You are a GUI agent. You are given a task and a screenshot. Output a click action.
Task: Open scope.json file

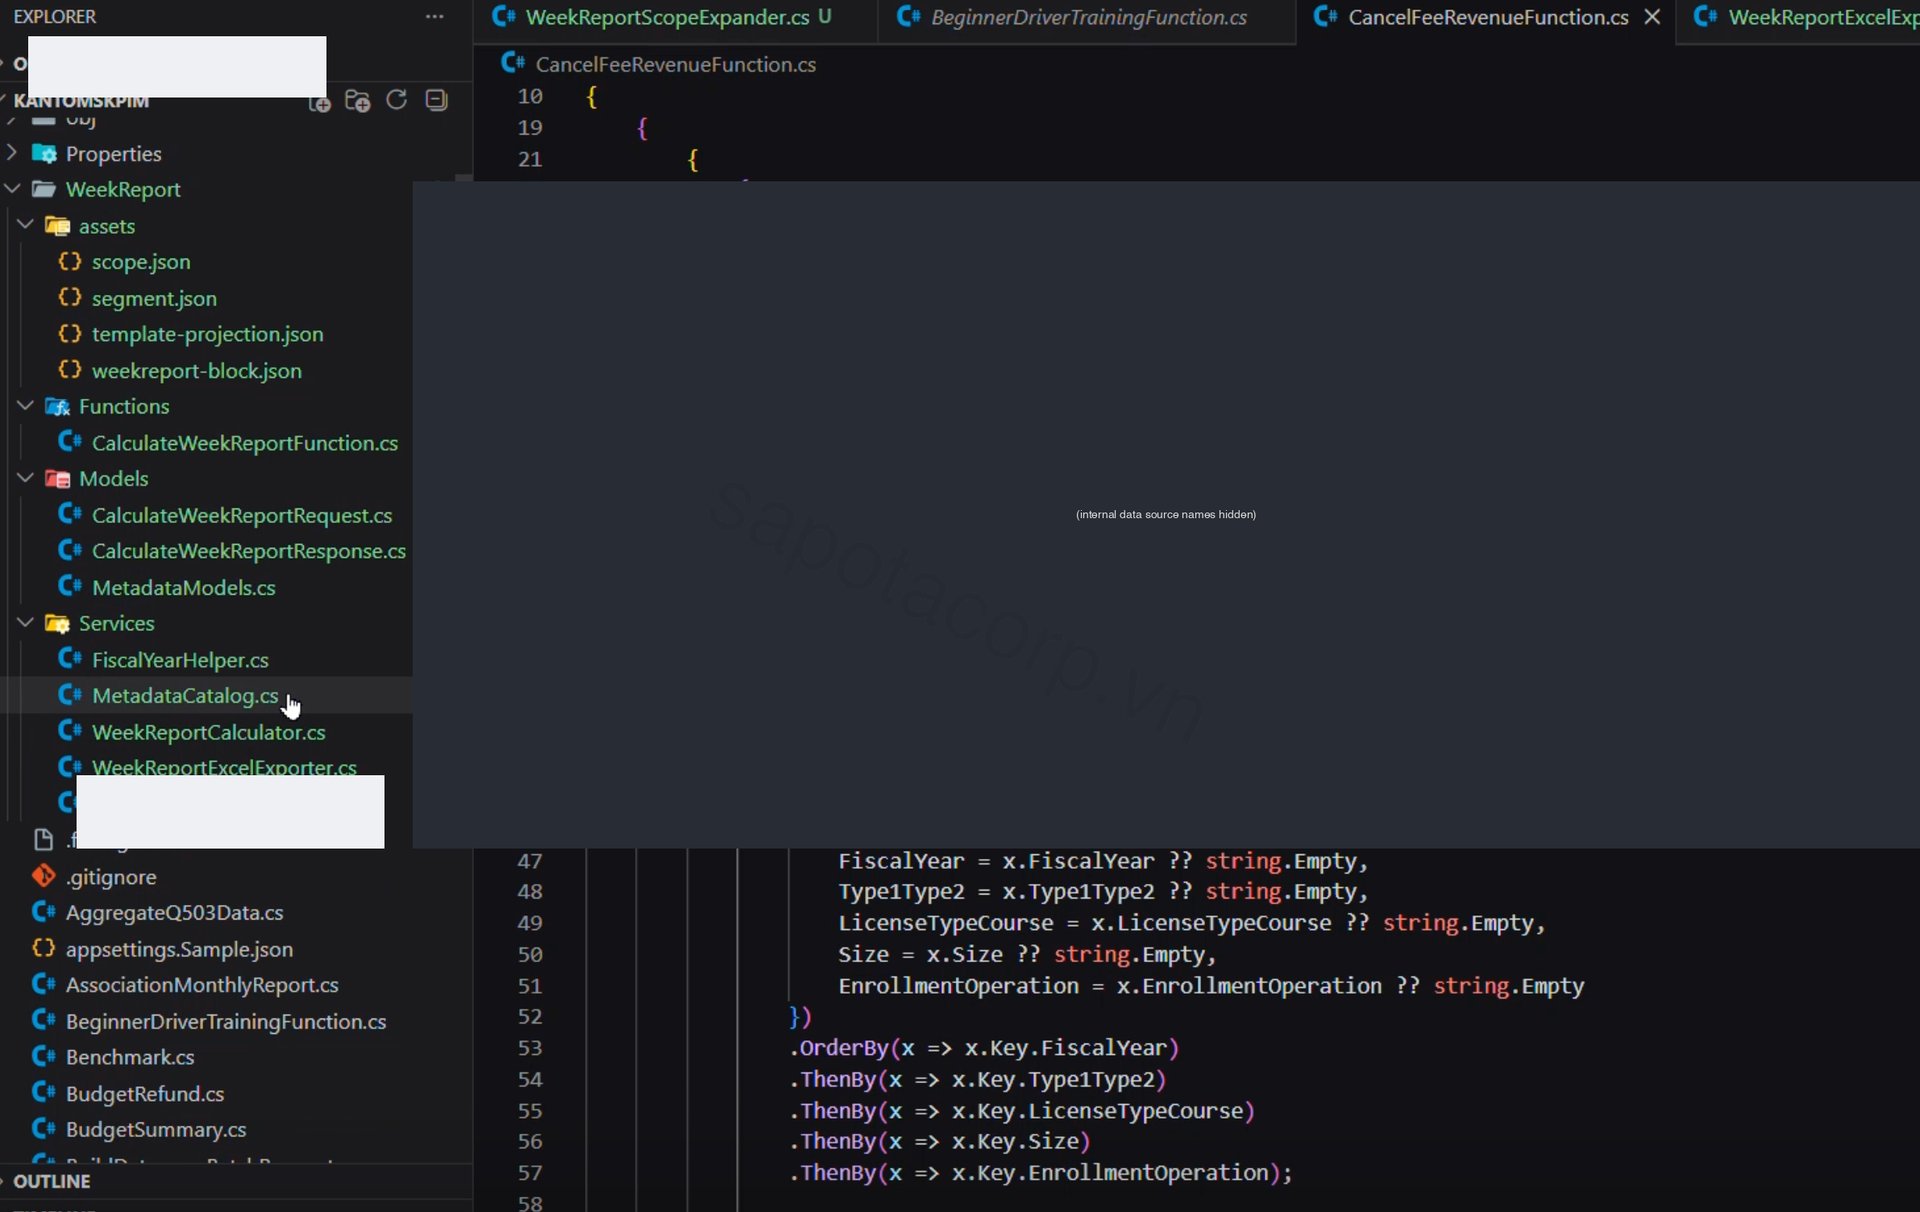(x=140, y=262)
